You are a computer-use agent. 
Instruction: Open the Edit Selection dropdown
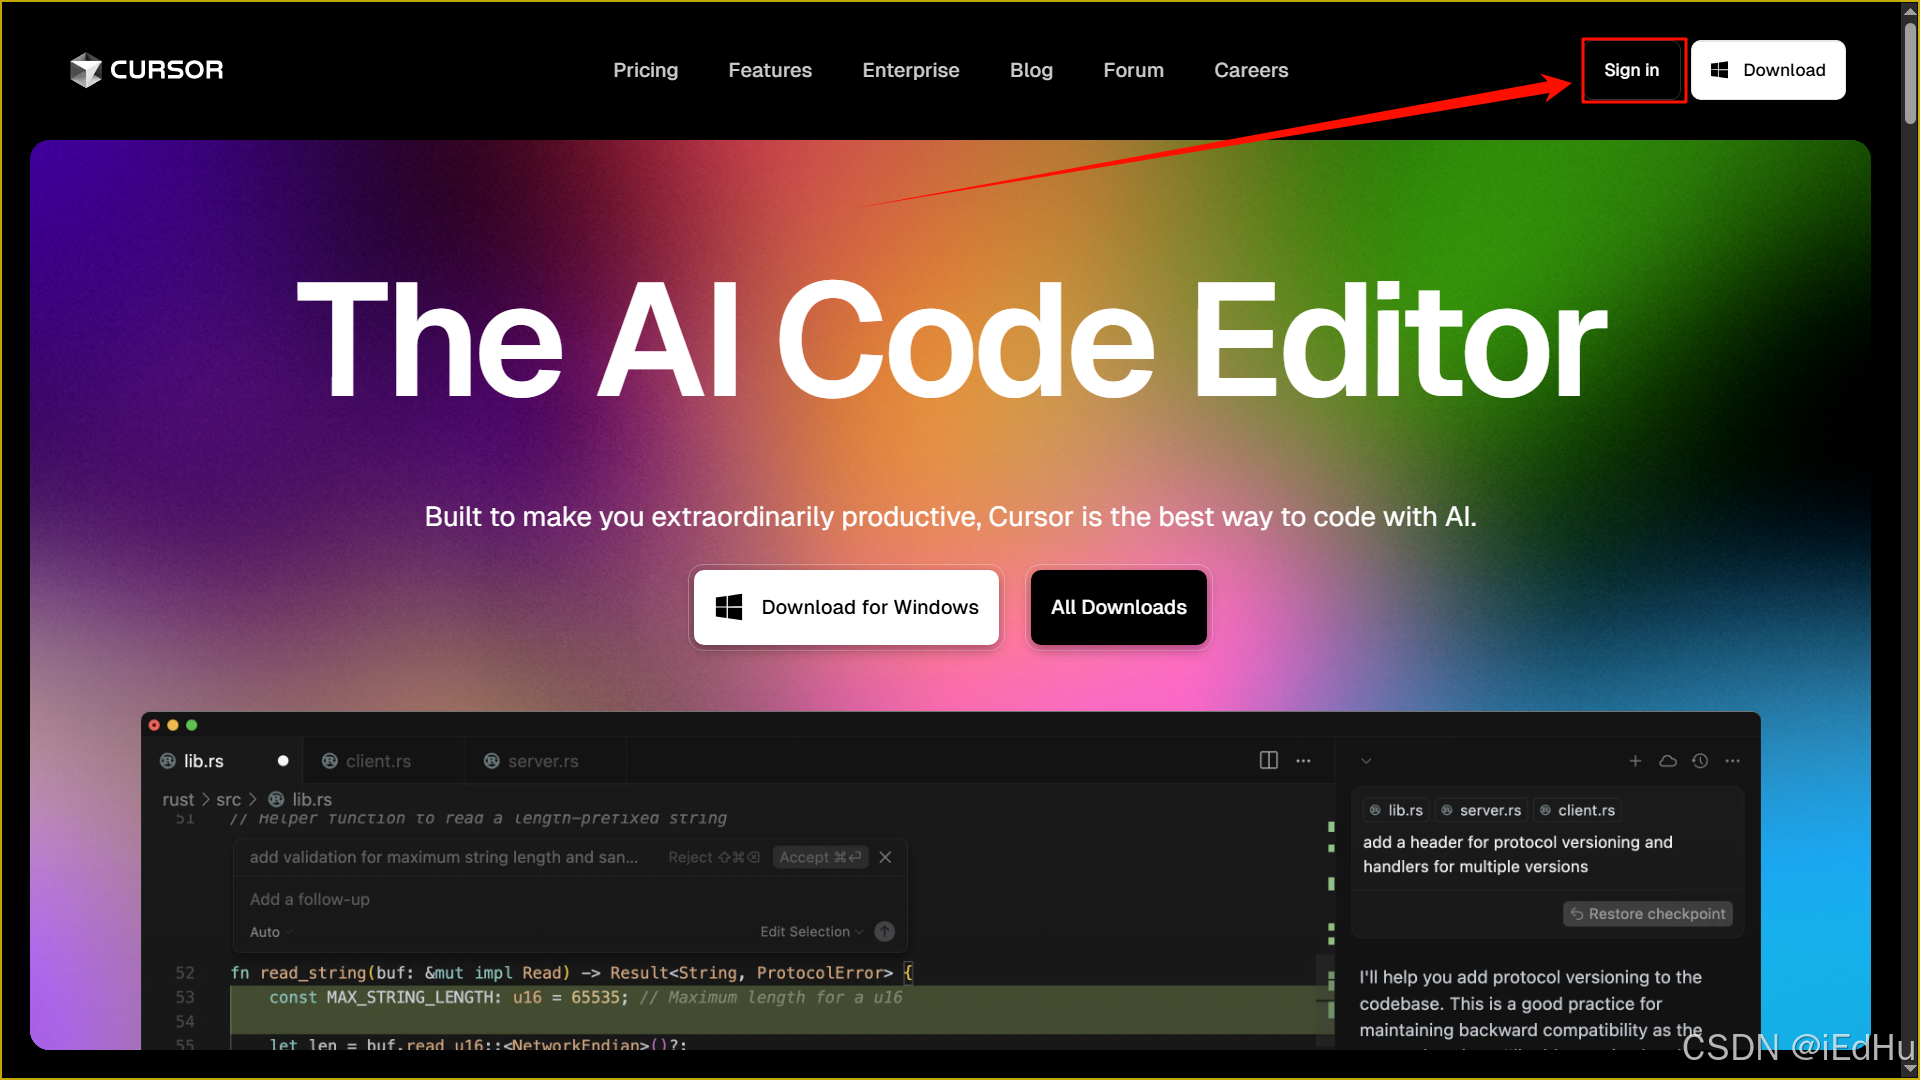pos(812,932)
